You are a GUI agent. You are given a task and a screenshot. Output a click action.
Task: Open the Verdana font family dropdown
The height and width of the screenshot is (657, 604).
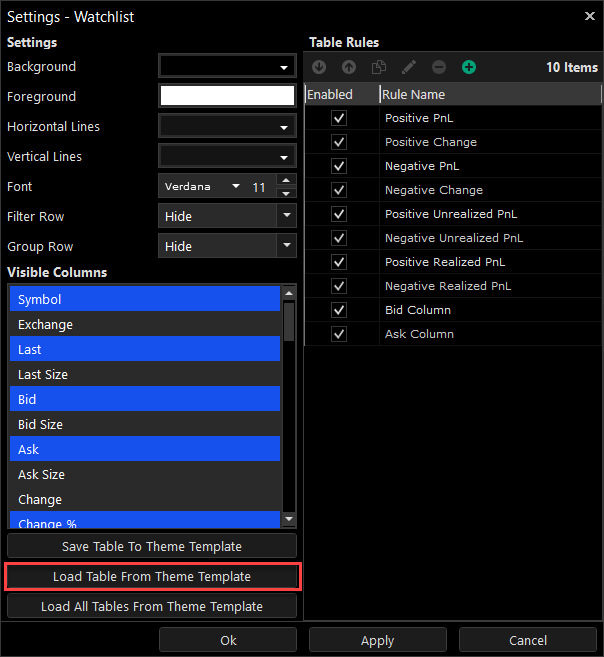[x=236, y=187]
